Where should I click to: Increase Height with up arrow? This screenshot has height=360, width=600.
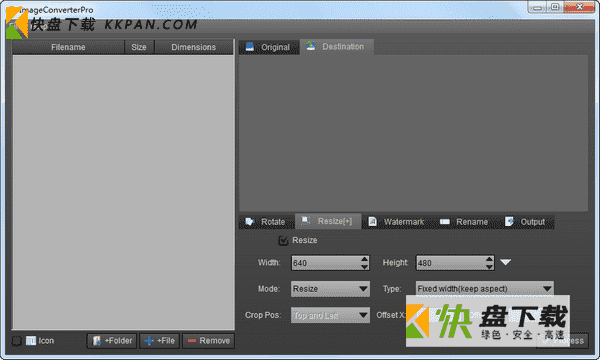pyautogui.click(x=489, y=259)
